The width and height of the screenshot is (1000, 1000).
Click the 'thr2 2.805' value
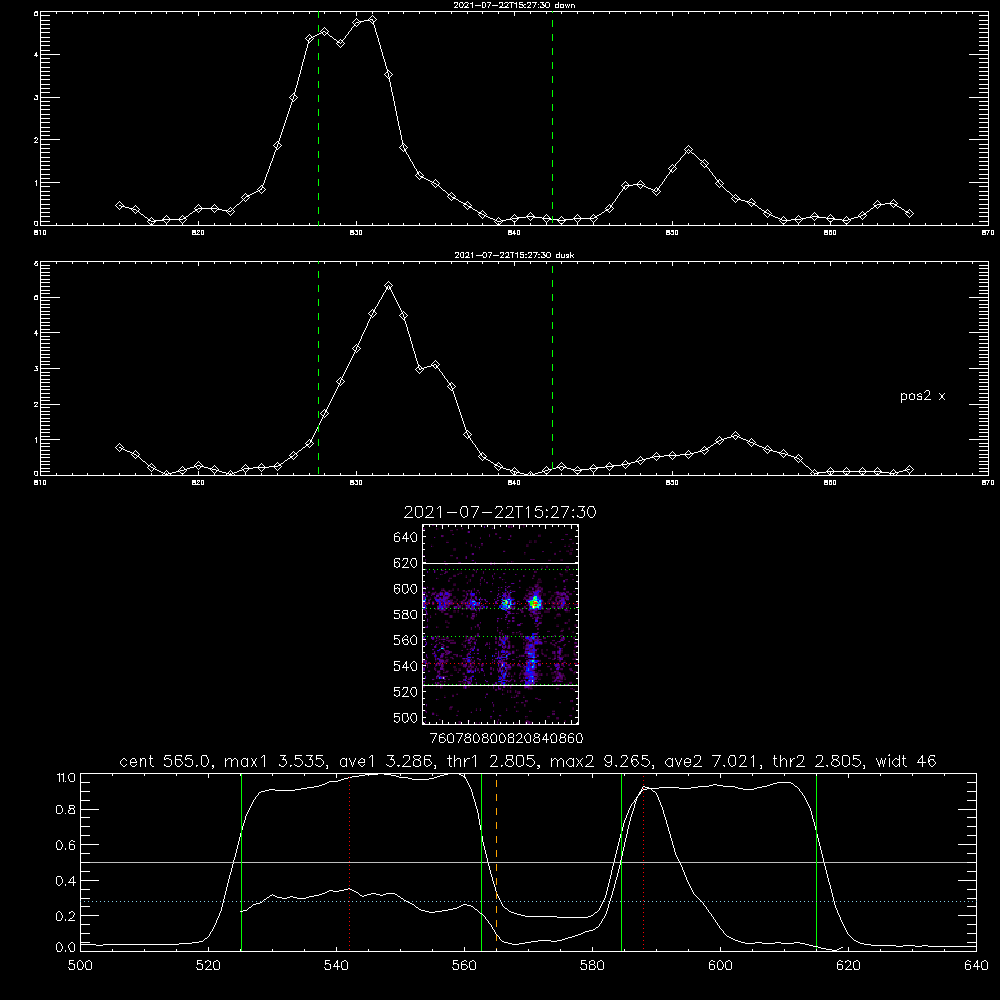[818, 761]
